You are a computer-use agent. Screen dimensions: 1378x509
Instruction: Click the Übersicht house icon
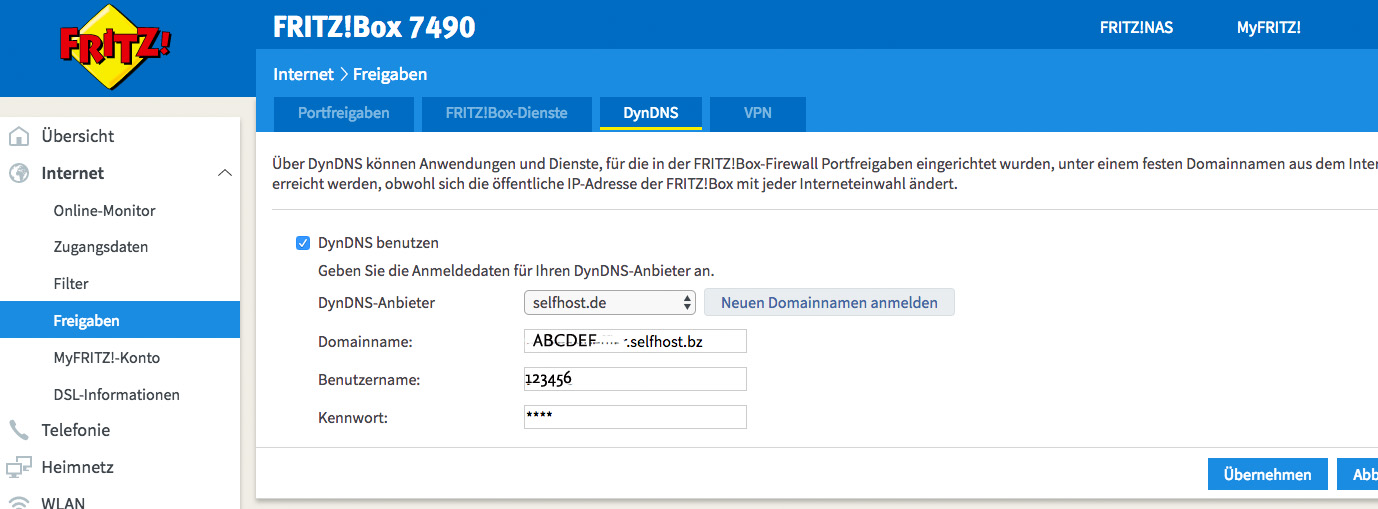[19, 136]
